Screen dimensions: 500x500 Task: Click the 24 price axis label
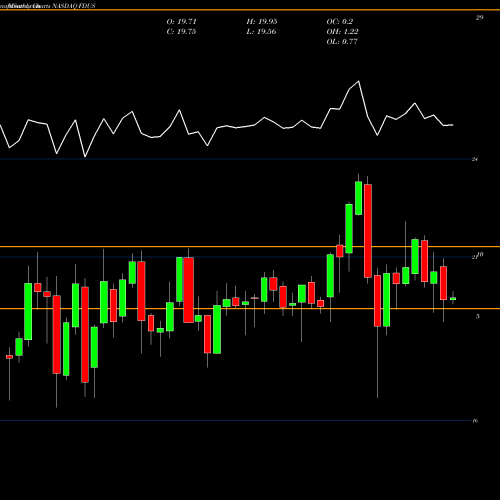tap(475, 159)
